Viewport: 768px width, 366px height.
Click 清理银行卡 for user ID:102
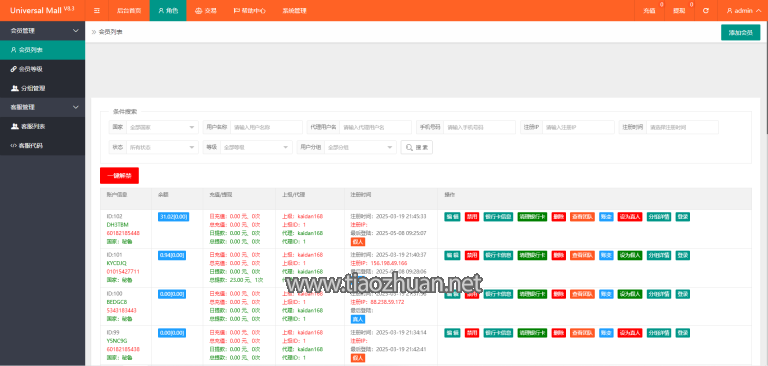[532, 217]
